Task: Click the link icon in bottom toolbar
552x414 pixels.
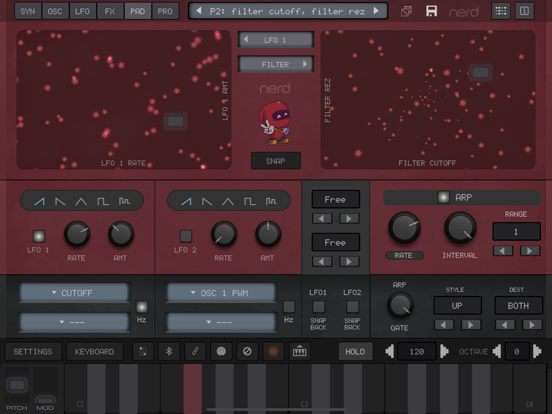Action: coord(195,351)
